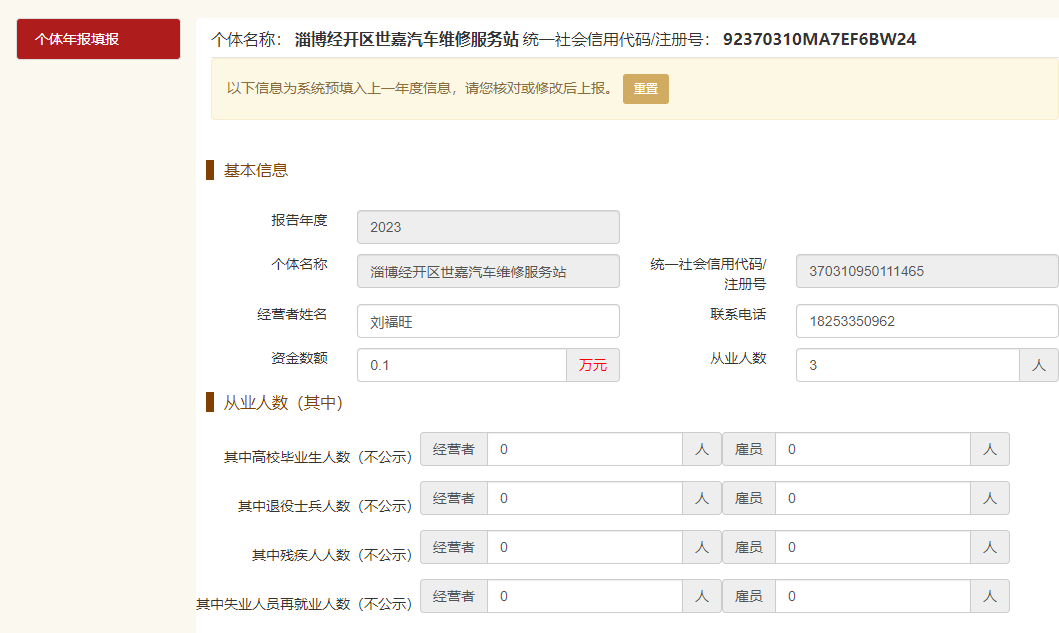Click the 其中残疾人人数（不公示） label
The height and width of the screenshot is (633, 1059).
click(332, 555)
